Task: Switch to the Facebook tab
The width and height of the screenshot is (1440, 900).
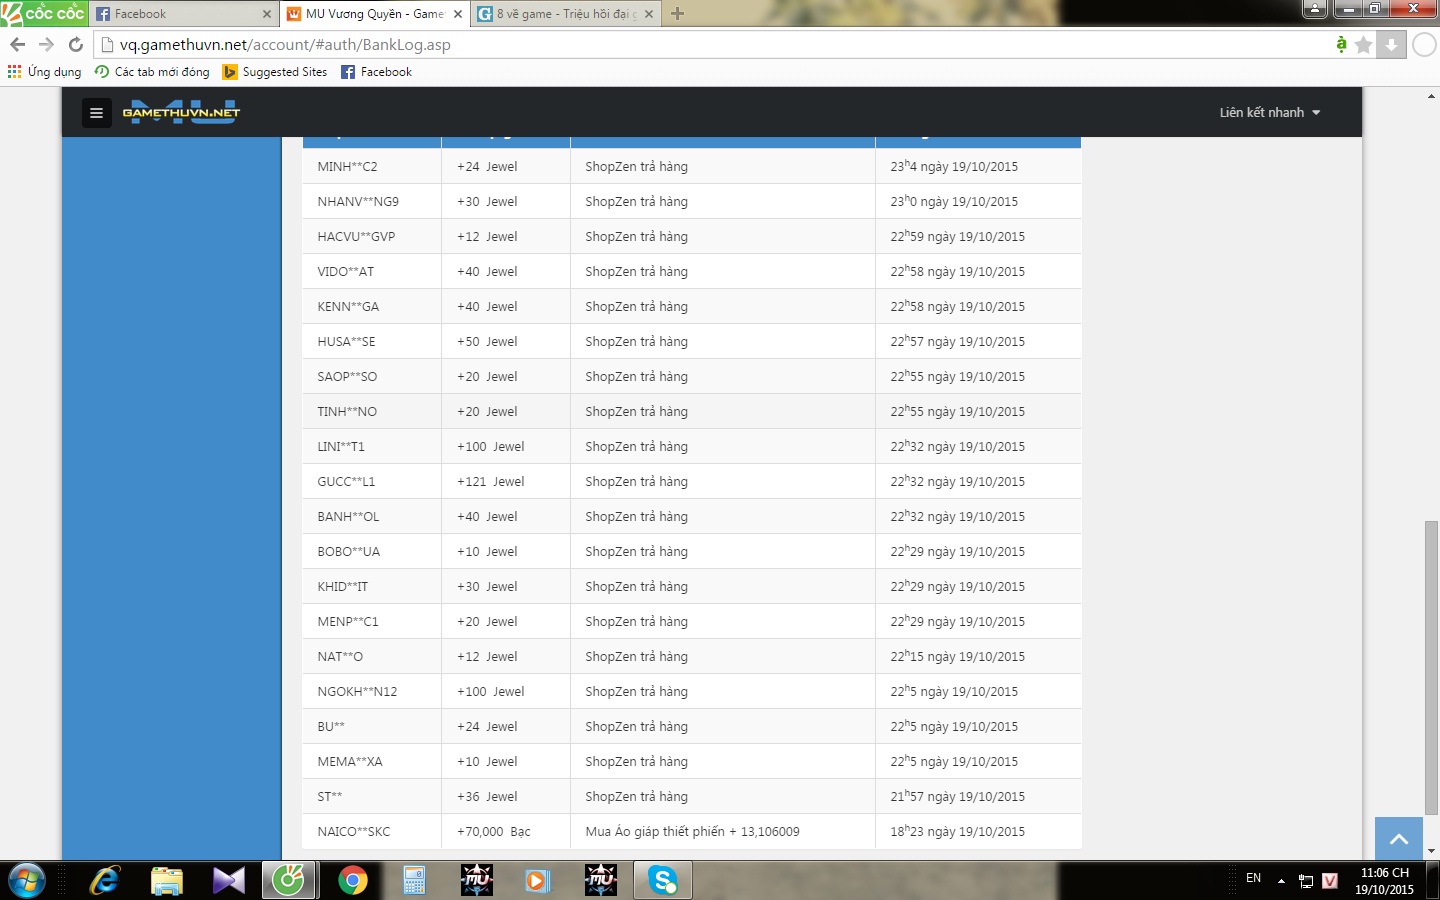Action: pyautogui.click(x=180, y=14)
